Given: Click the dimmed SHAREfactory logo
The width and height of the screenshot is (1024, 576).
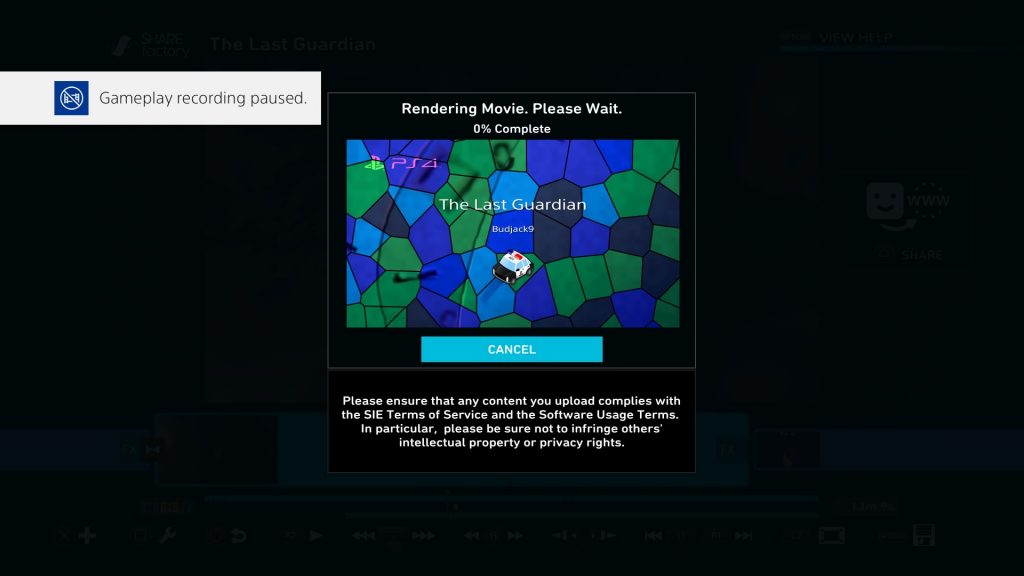Looking at the screenshot, I should 152,45.
